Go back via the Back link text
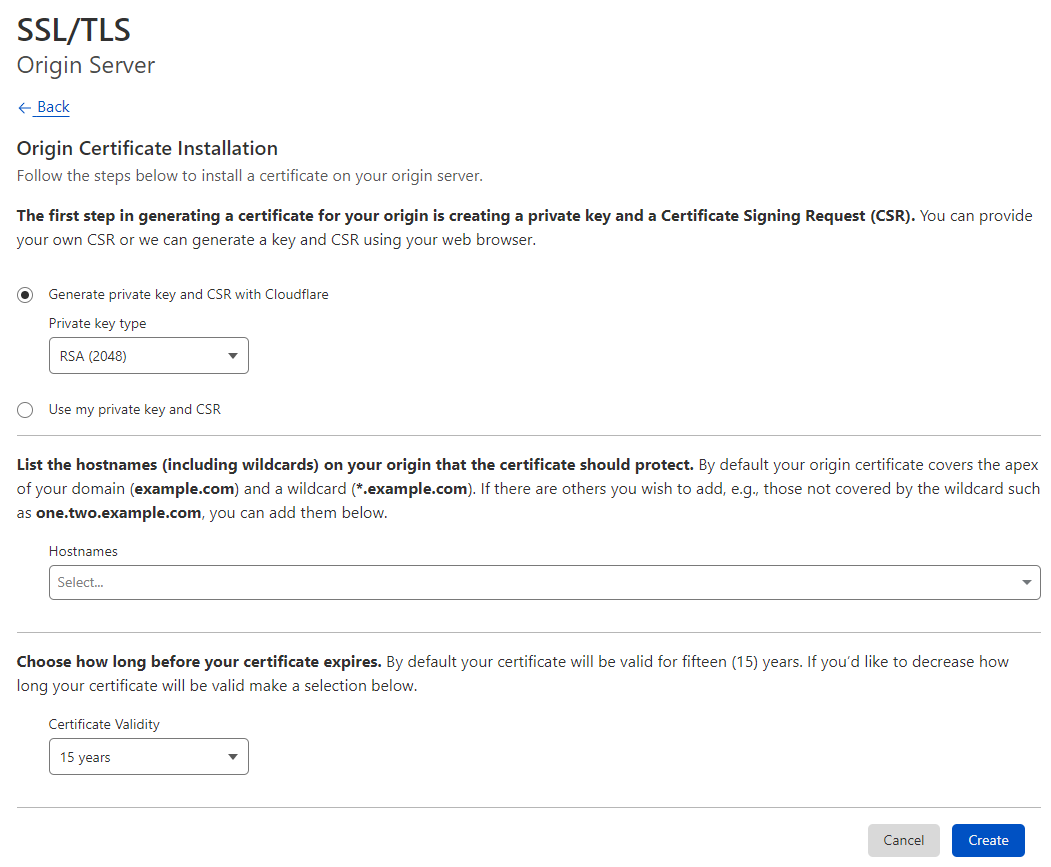The image size is (1051, 867). pyautogui.click(x=53, y=107)
